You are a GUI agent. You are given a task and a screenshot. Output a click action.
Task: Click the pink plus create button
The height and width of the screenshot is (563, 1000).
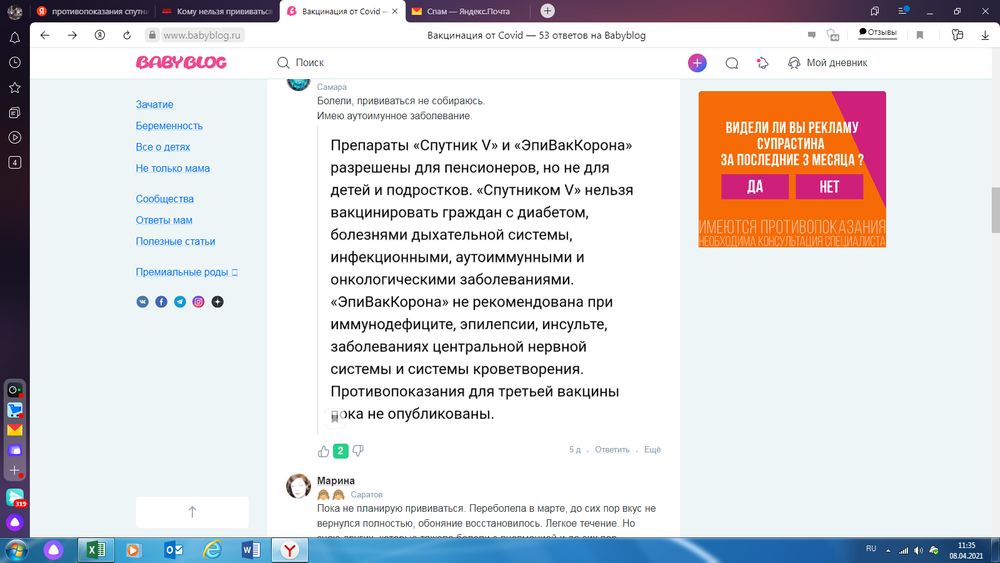click(x=697, y=63)
